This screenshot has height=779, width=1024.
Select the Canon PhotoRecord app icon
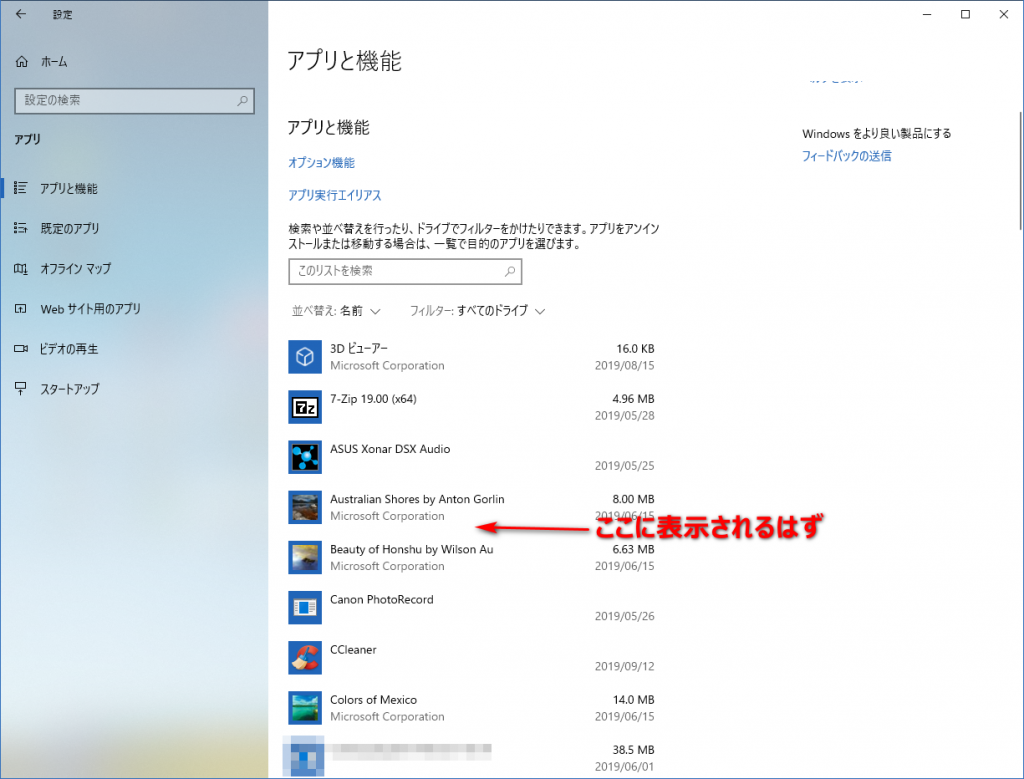(304, 607)
